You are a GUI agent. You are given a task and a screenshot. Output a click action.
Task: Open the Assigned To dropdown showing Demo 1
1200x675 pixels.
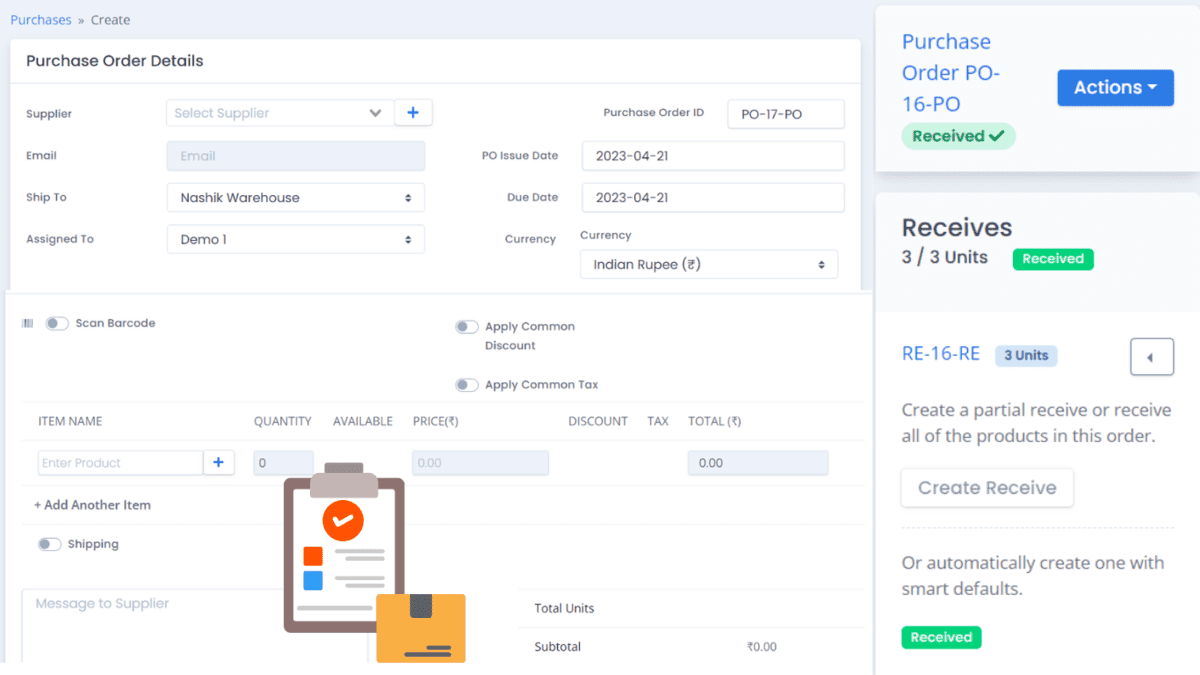coord(295,239)
